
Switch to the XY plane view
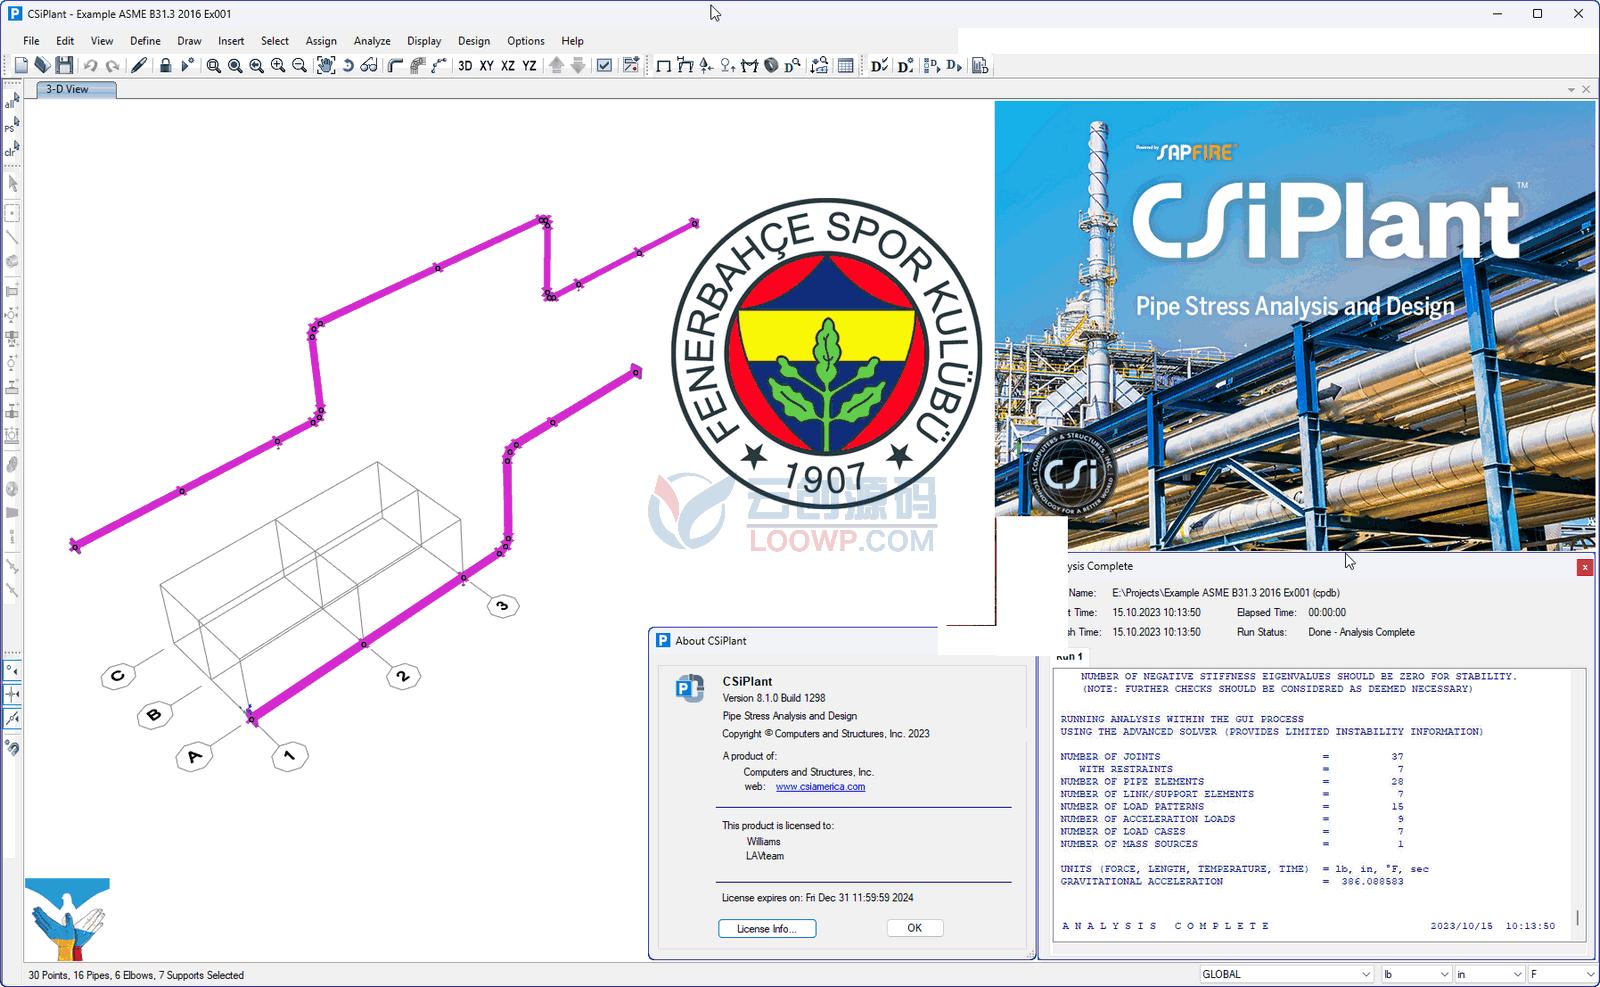point(487,66)
